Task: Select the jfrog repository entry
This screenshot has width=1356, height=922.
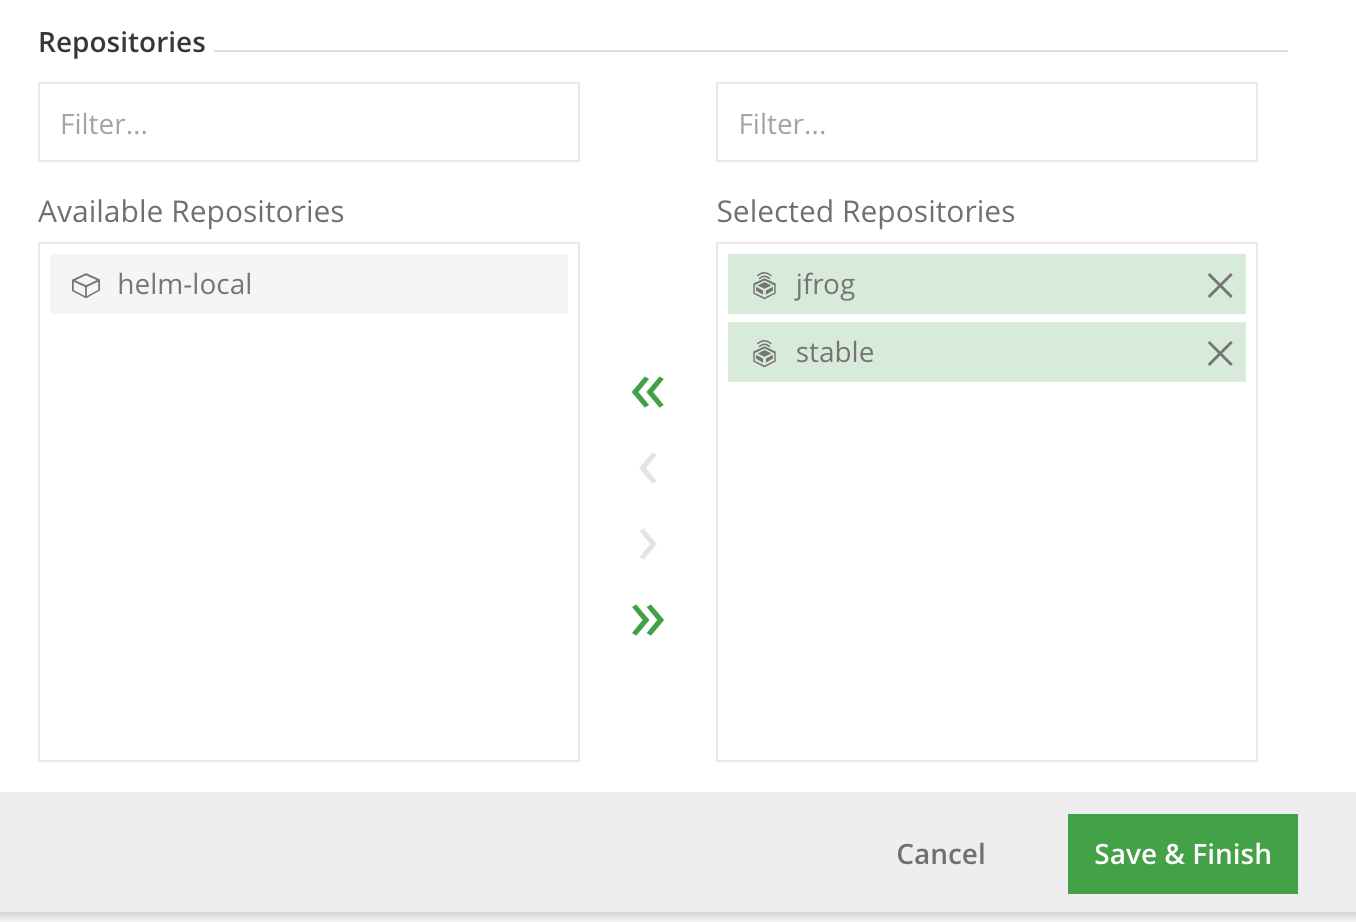Action: click(900, 285)
